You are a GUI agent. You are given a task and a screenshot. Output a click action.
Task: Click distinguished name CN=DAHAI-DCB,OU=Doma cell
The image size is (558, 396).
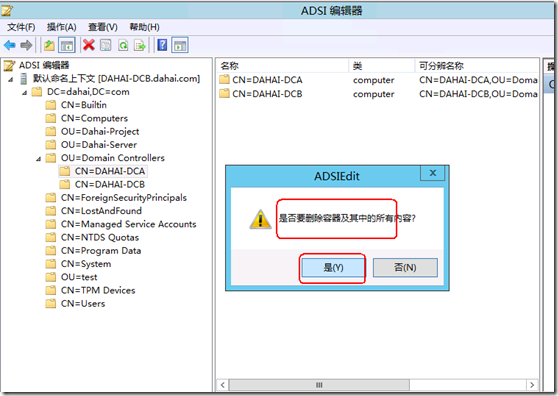[478, 94]
